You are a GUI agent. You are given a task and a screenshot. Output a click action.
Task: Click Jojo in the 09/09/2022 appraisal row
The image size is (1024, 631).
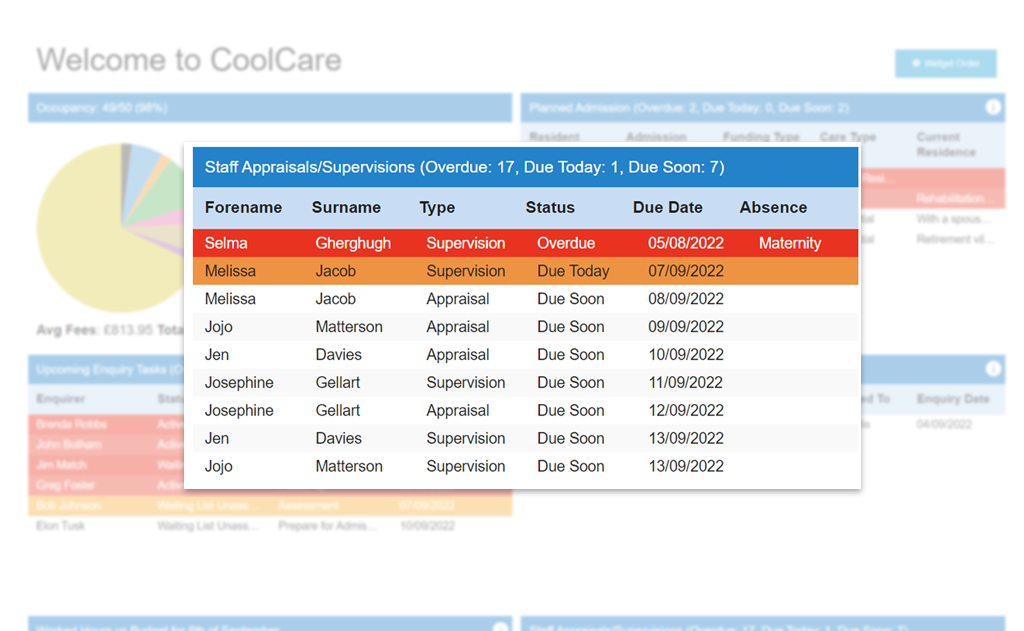[x=219, y=327]
